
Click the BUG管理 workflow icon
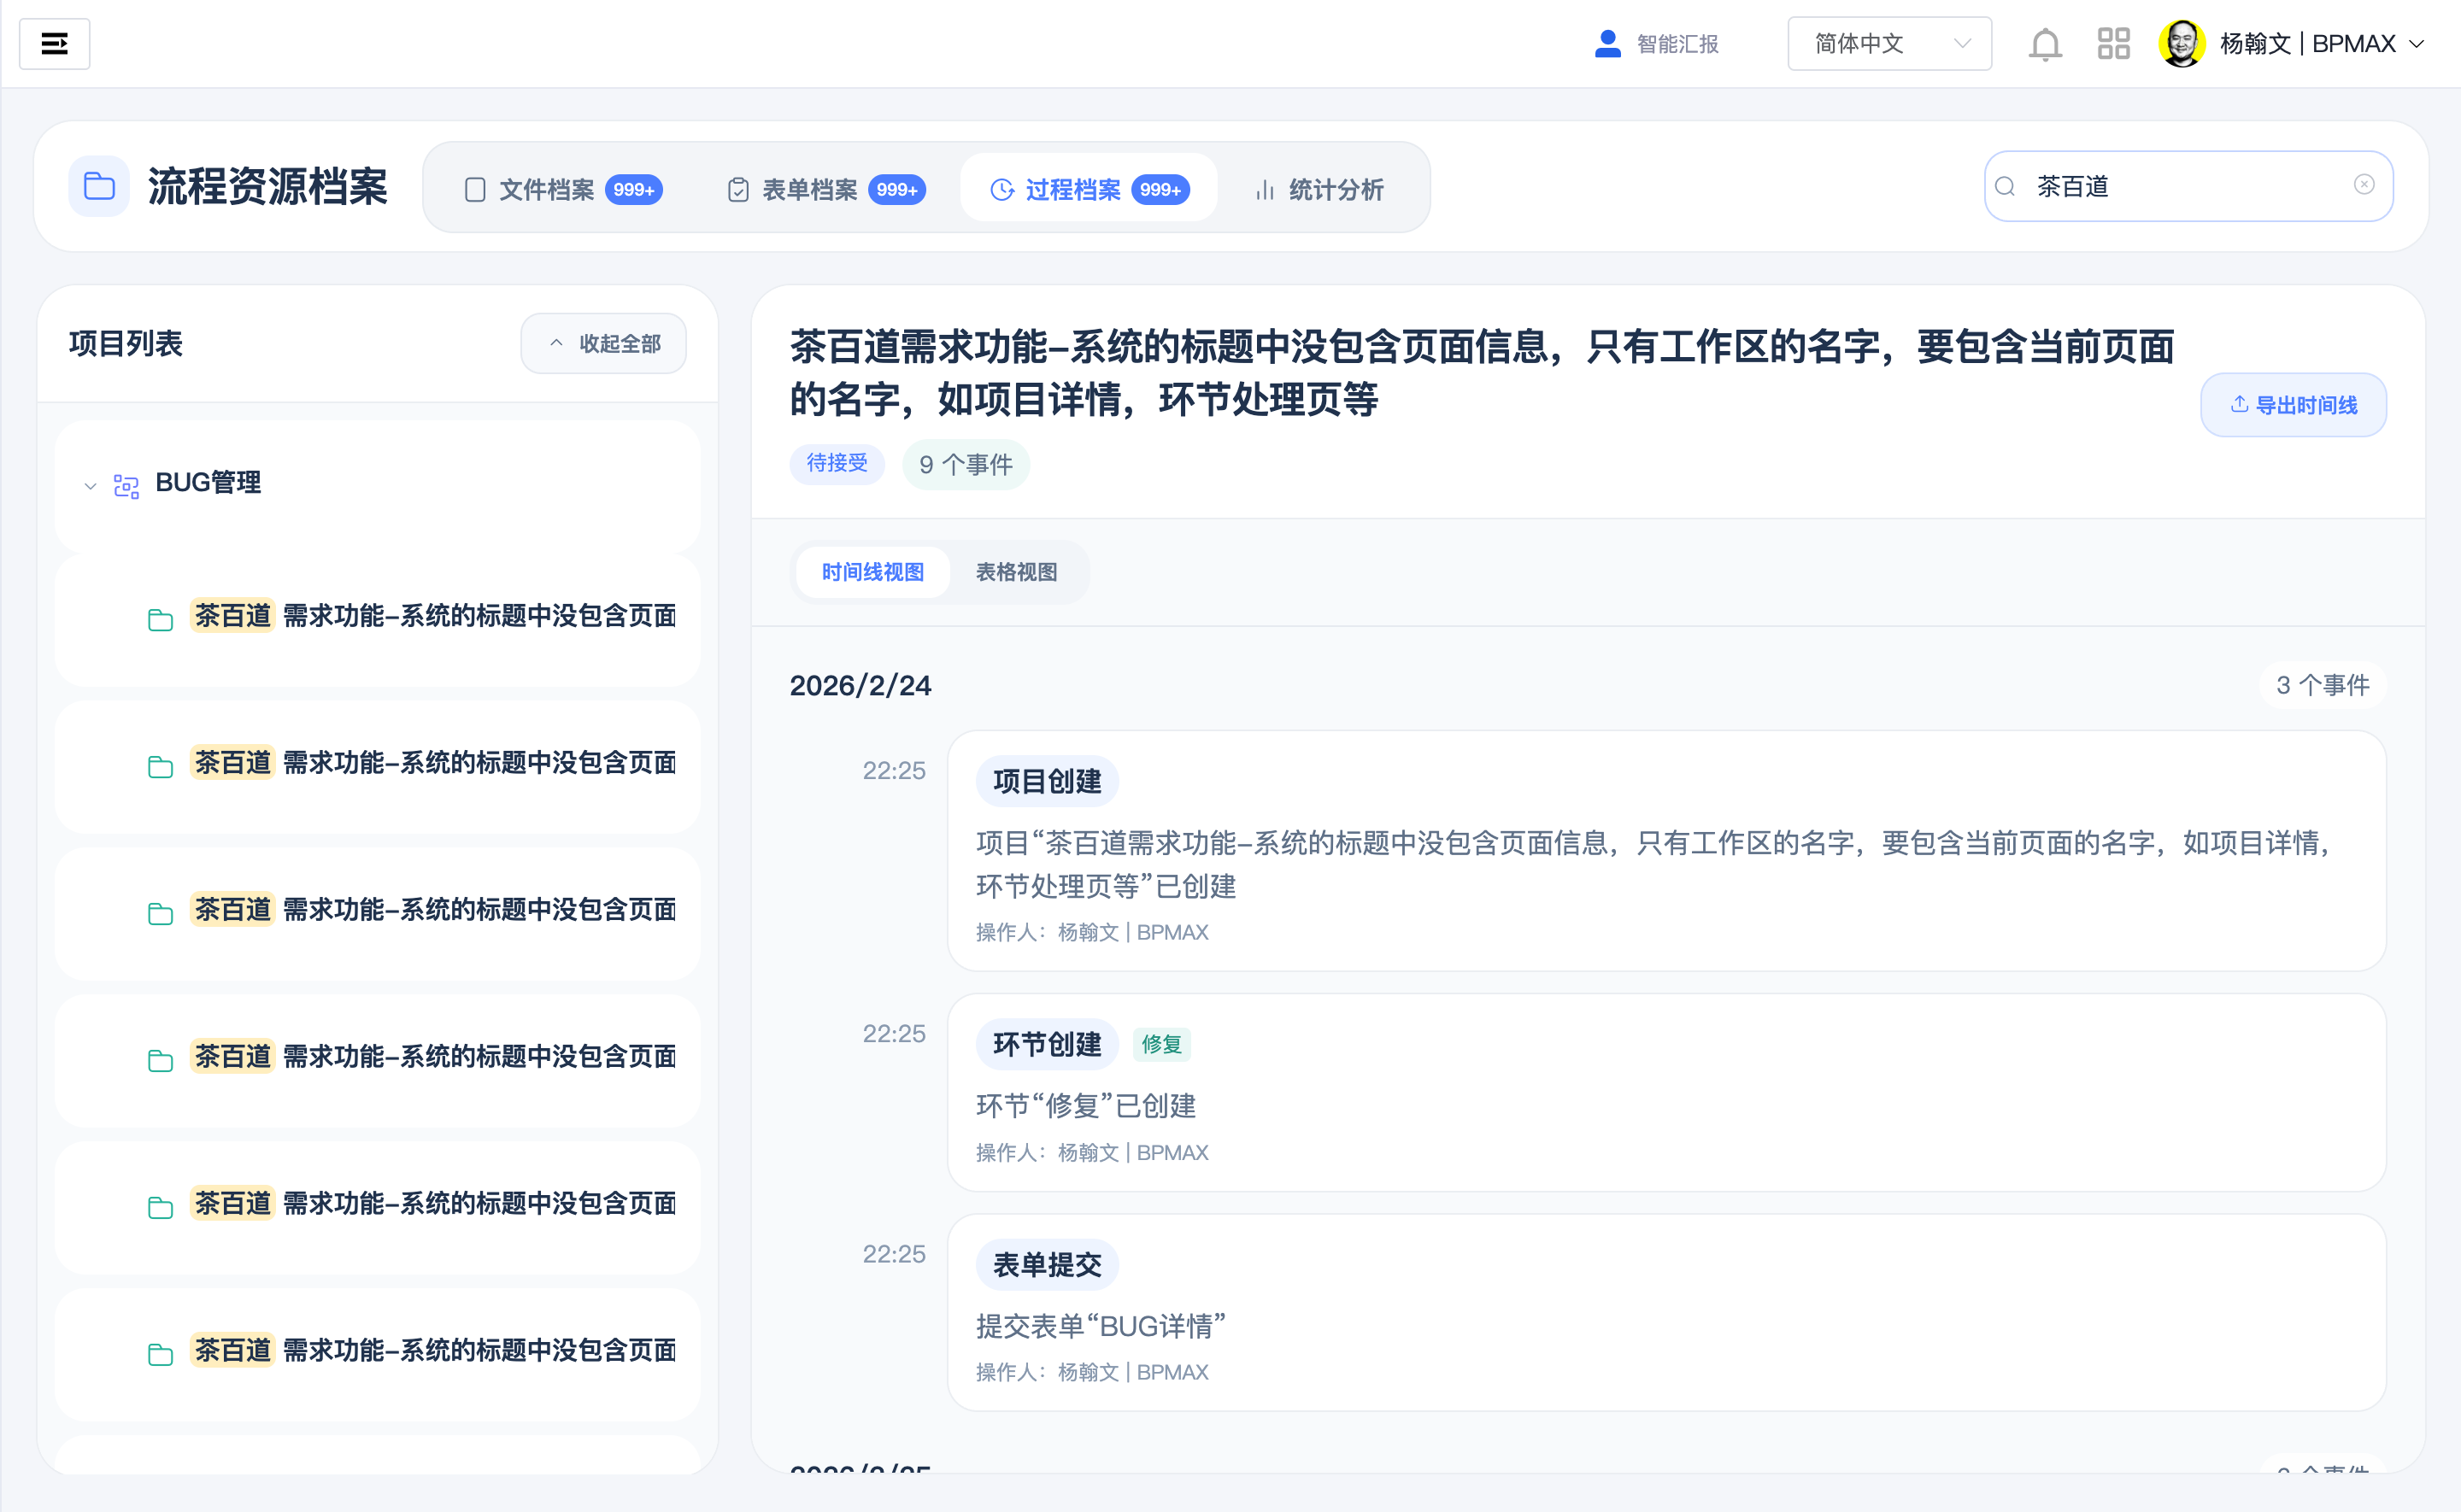click(x=126, y=484)
